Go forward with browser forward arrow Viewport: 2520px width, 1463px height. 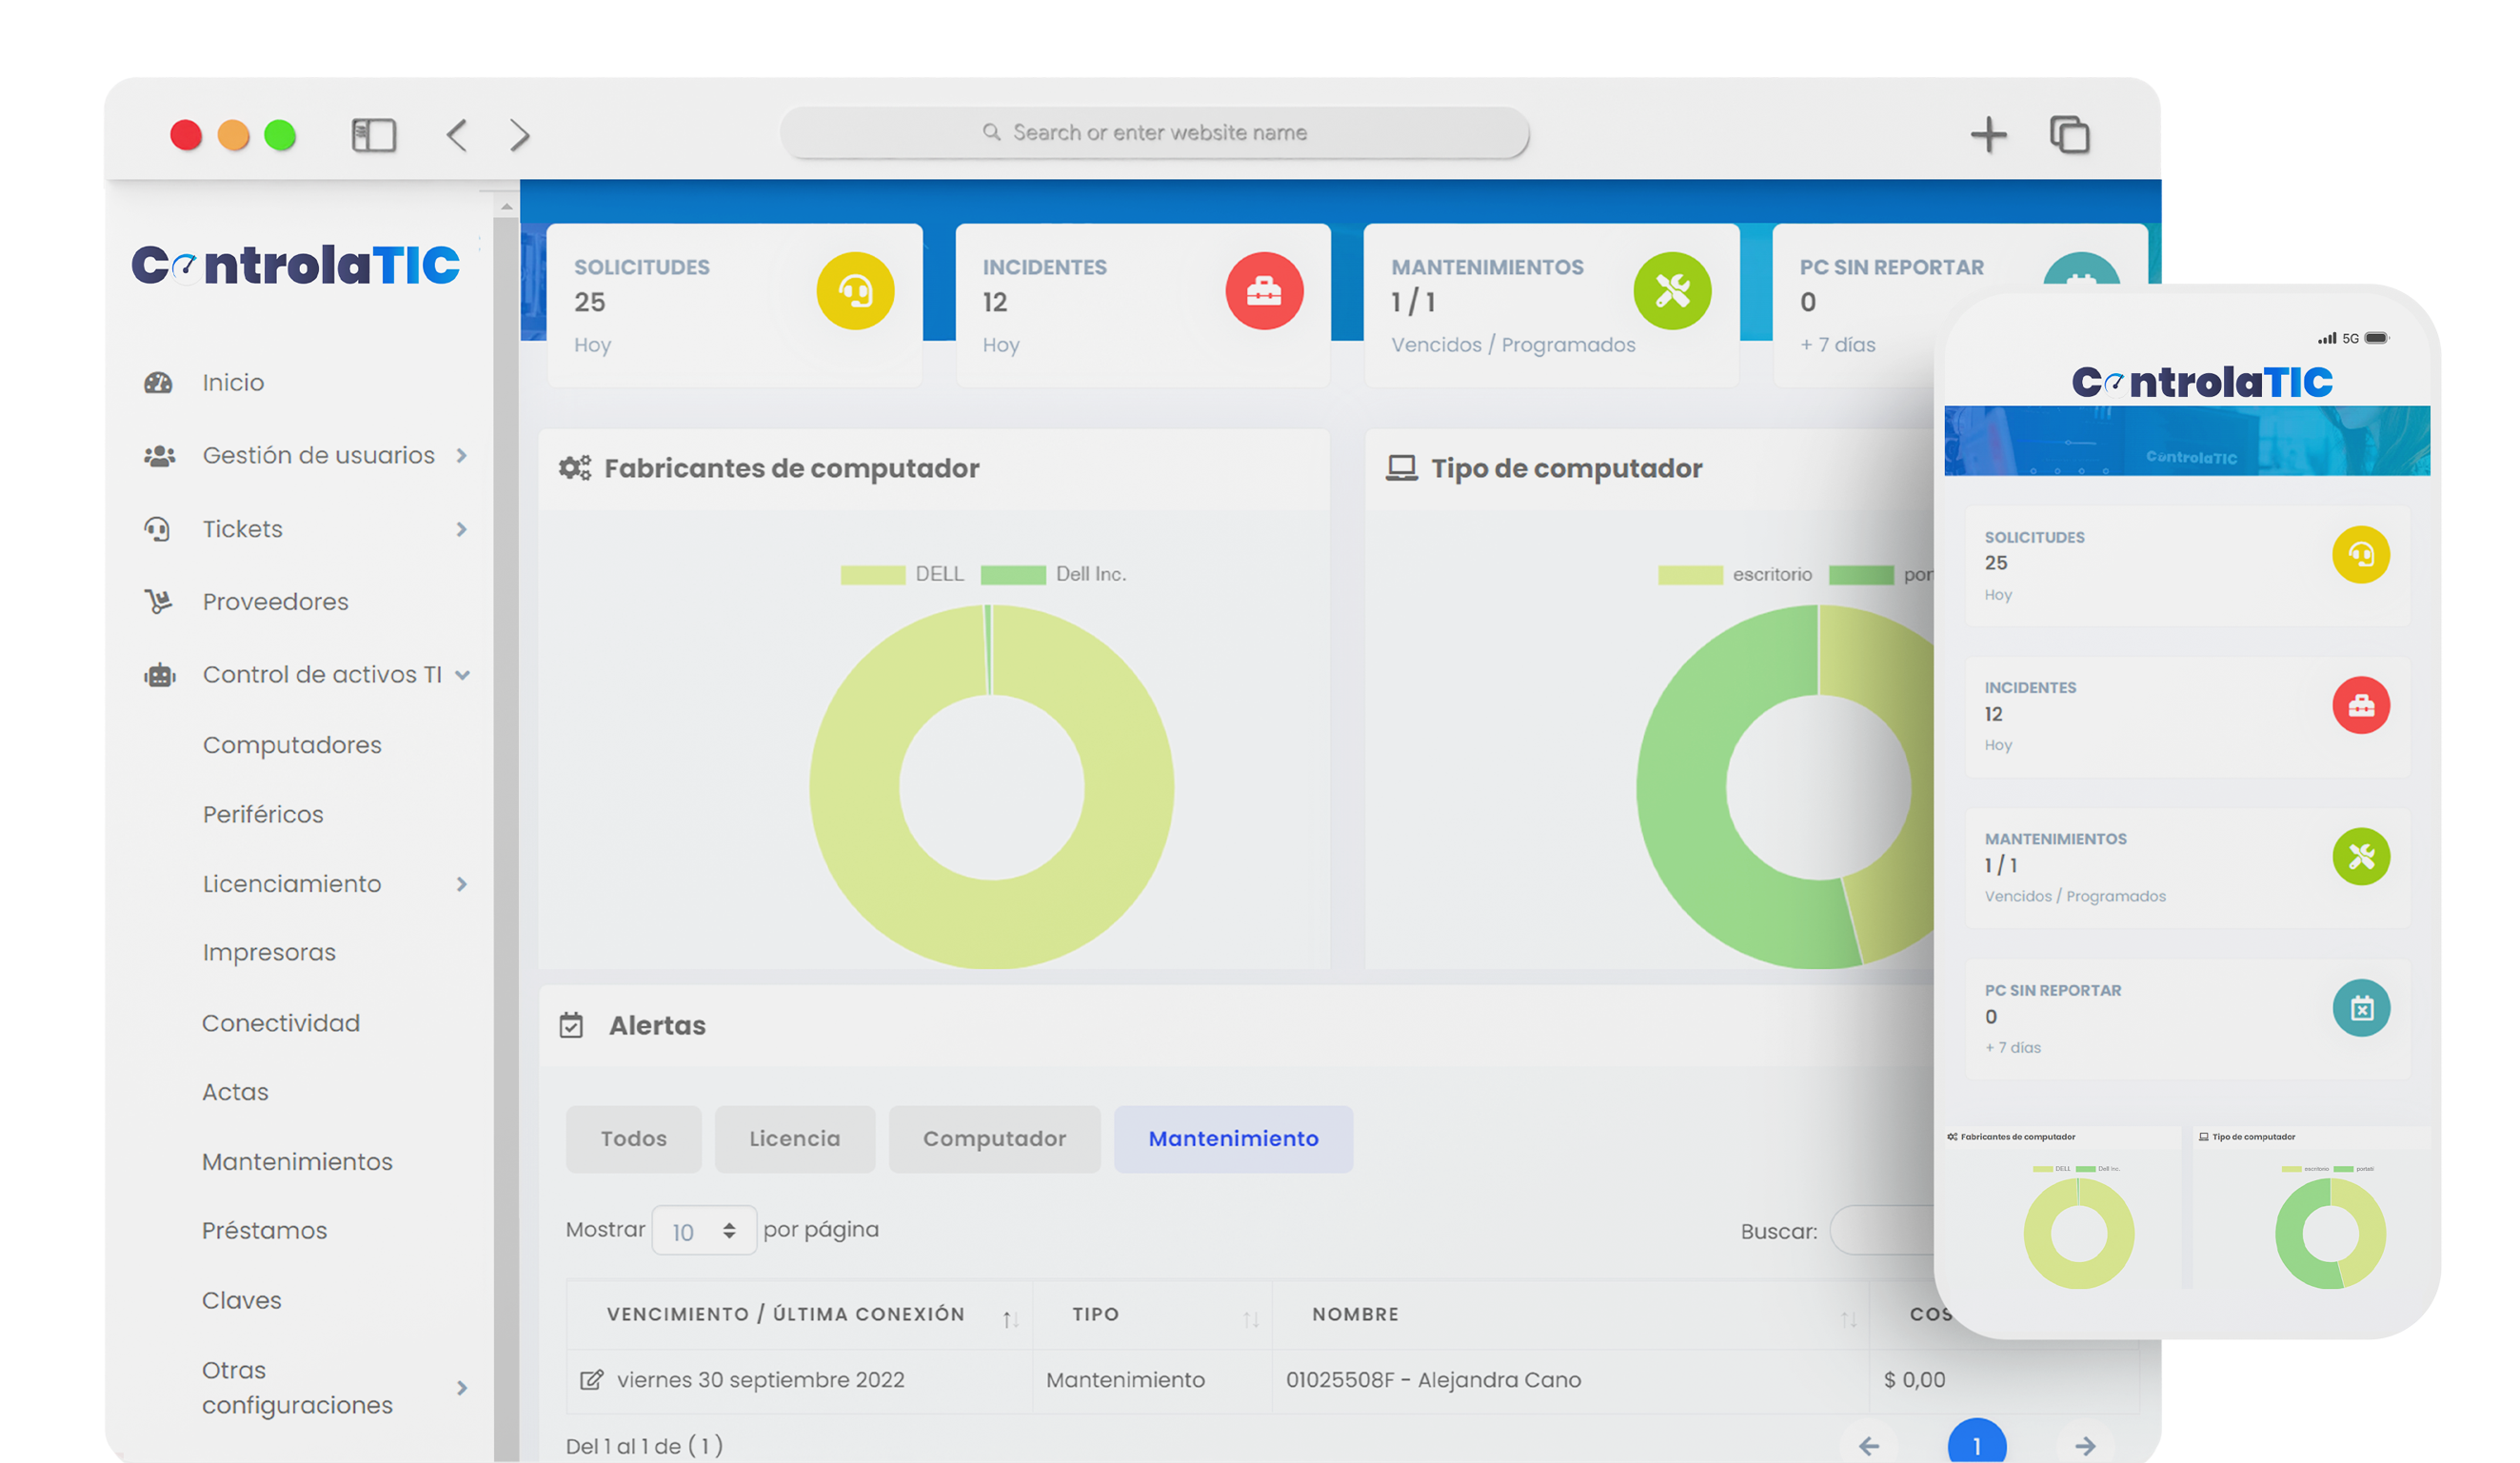coord(519,135)
